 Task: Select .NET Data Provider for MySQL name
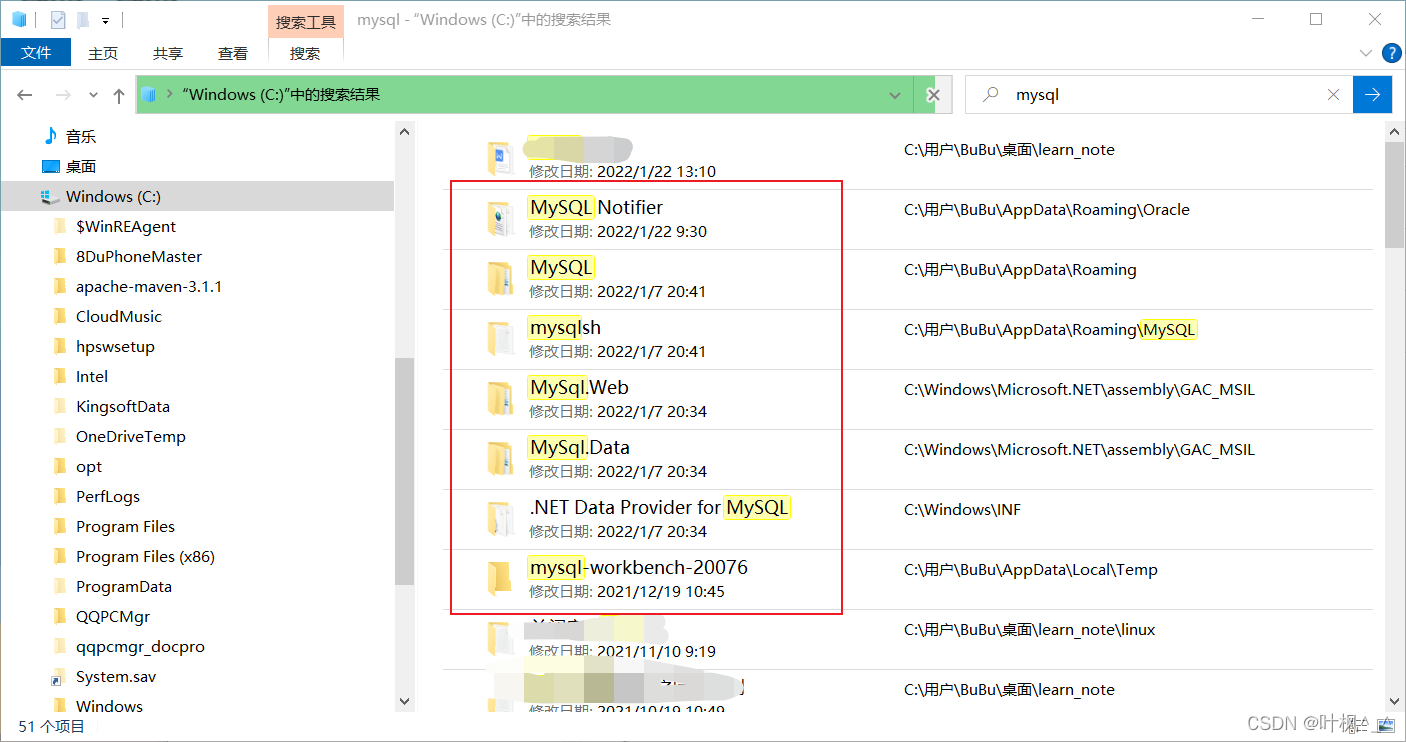660,508
